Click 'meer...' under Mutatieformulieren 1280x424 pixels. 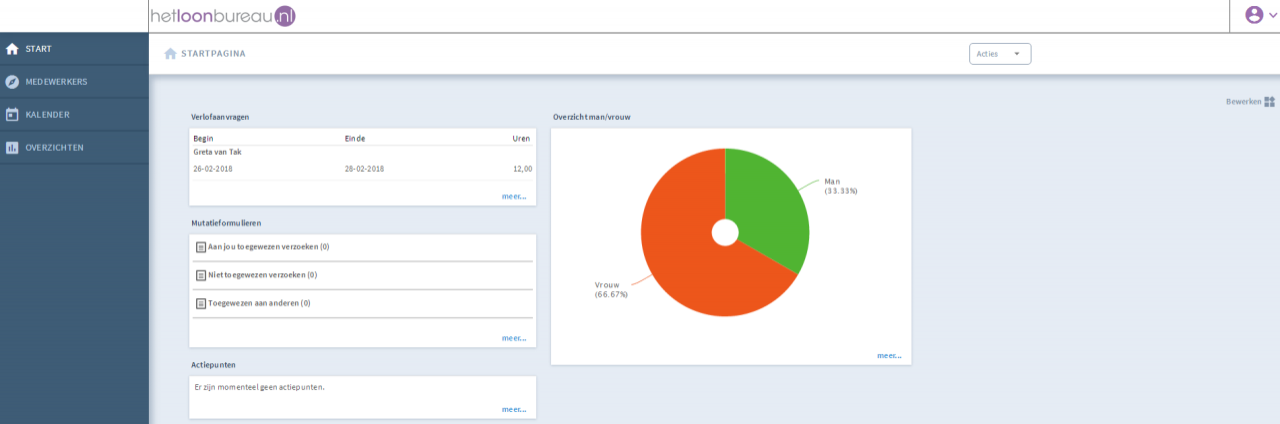pos(514,338)
